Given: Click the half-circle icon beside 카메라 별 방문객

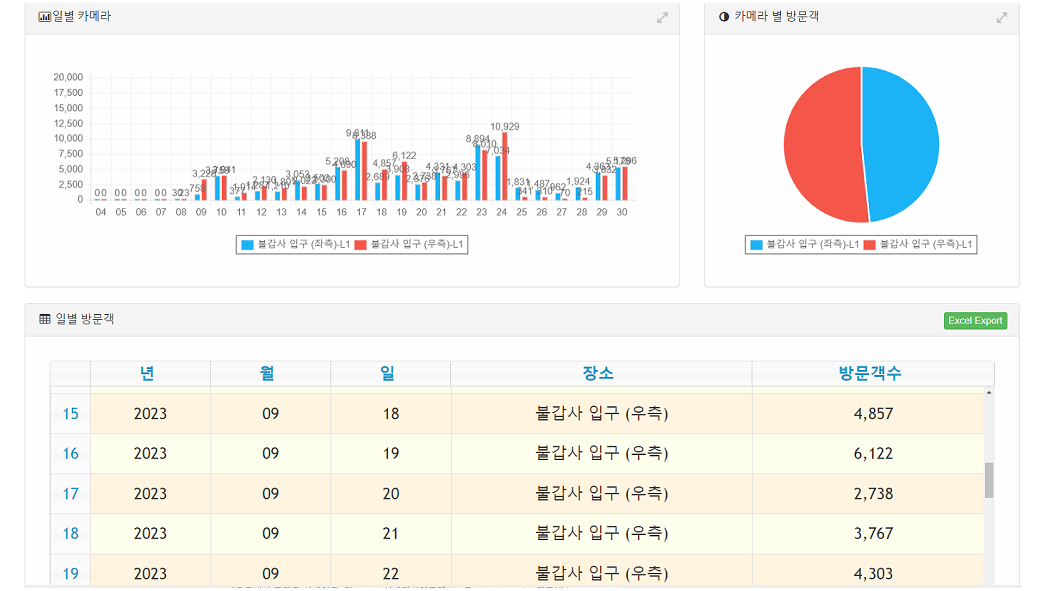Looking at the screenshot, I should tap(724, 17).
